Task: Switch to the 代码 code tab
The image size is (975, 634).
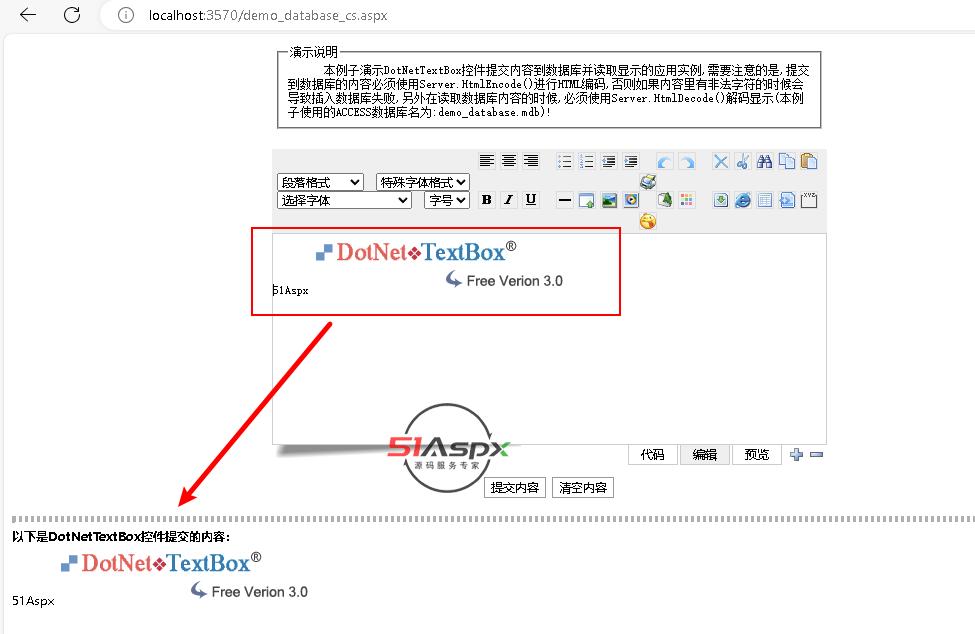Action: tap(652, 454)
